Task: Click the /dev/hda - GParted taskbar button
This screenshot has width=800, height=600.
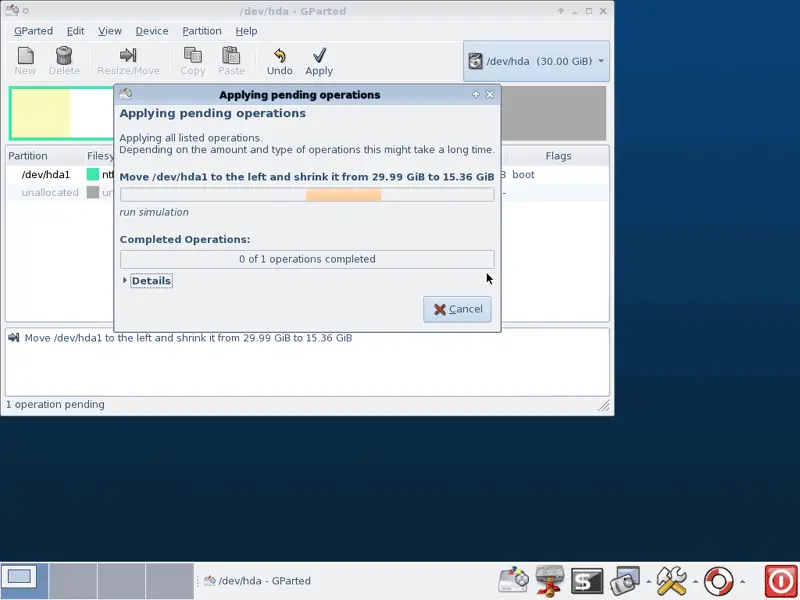Action: click(x=257, y=581)
